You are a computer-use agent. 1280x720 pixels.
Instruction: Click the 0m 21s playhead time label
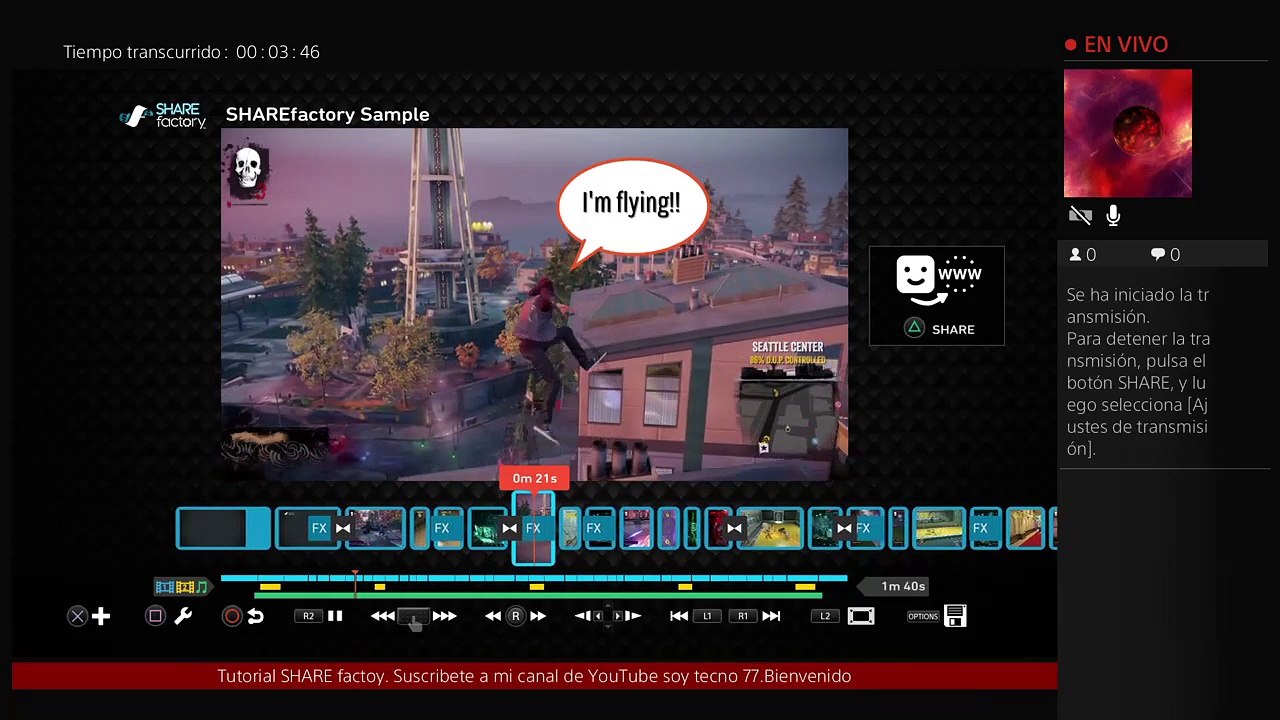[535, 478]
